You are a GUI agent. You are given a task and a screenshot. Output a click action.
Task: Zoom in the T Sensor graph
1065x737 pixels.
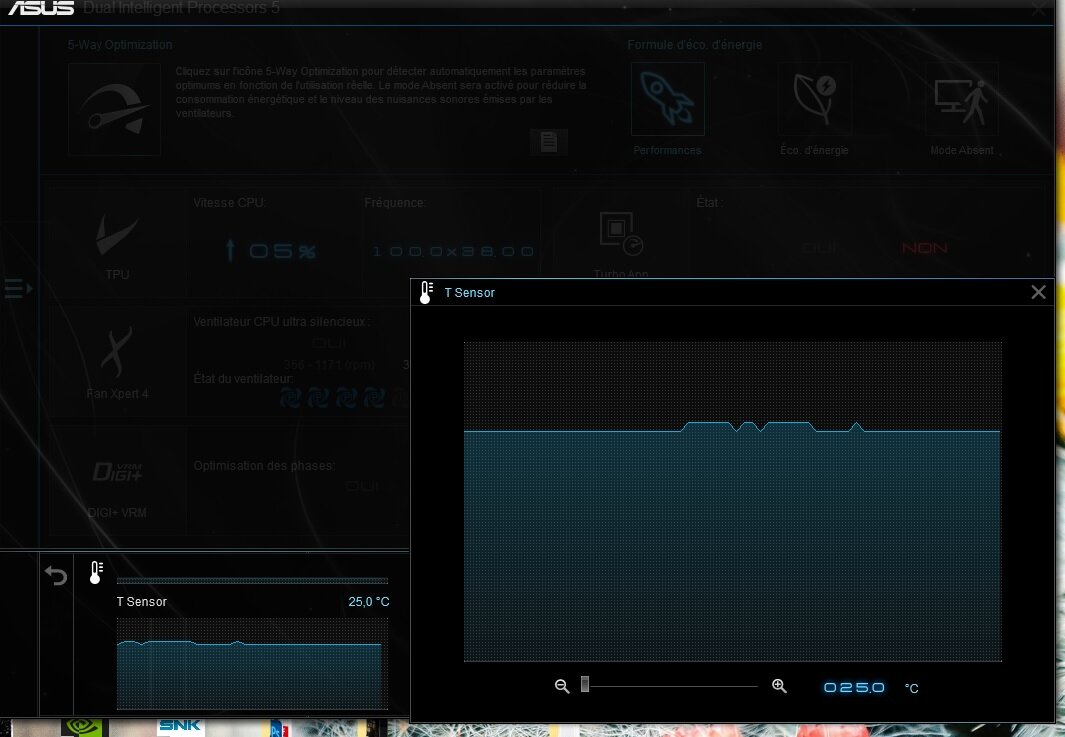(779, 686)
